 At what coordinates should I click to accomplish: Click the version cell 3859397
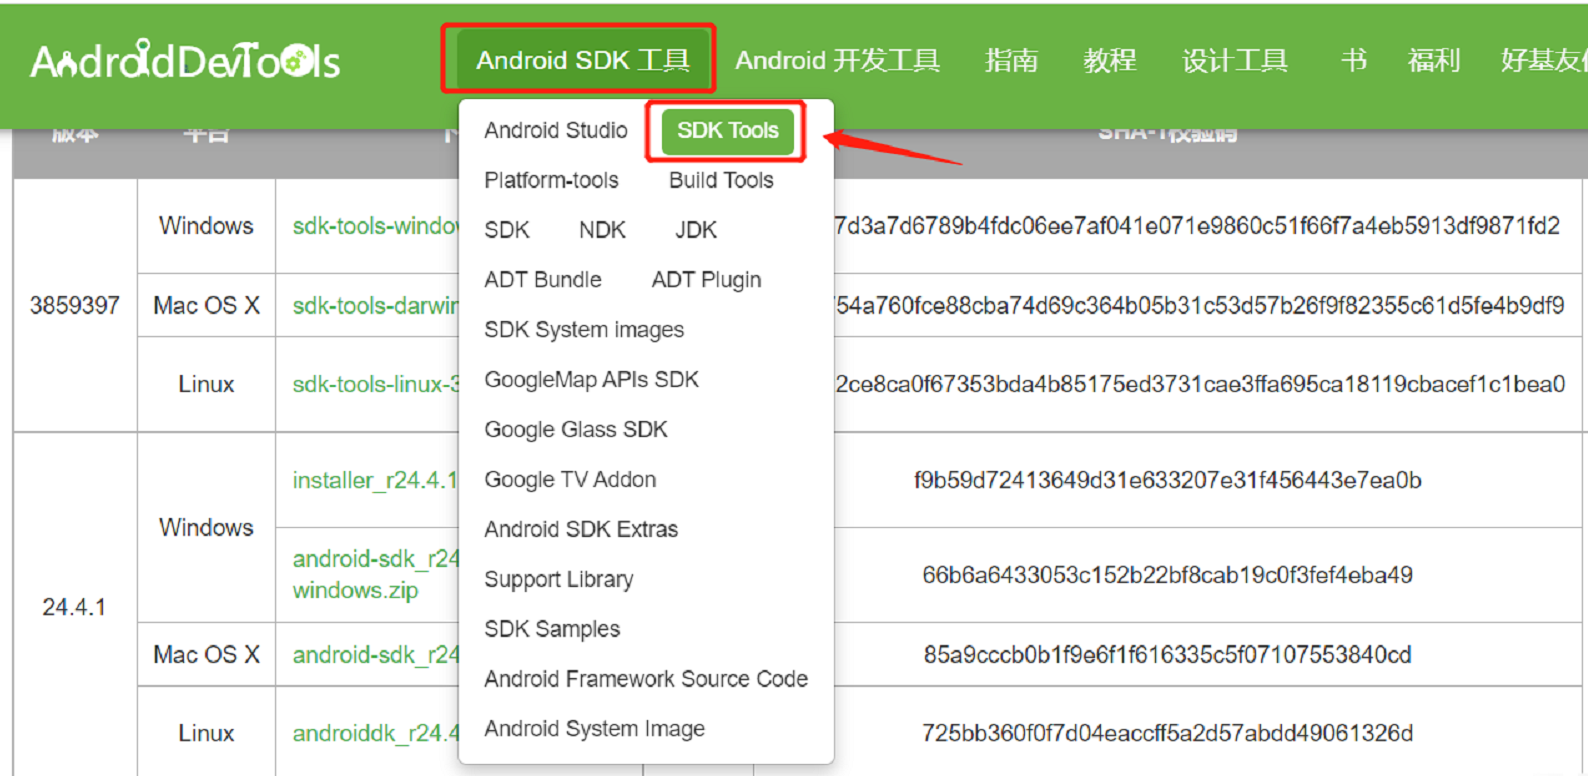pyautogui.click(x=75, y=305)
